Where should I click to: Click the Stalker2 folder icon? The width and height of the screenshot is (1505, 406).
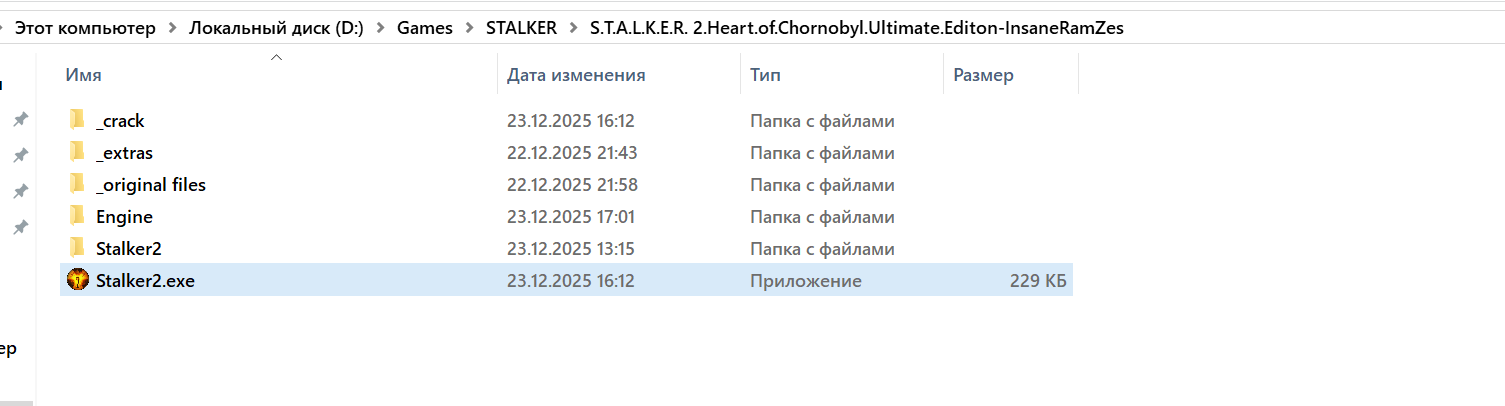[77, 249]
